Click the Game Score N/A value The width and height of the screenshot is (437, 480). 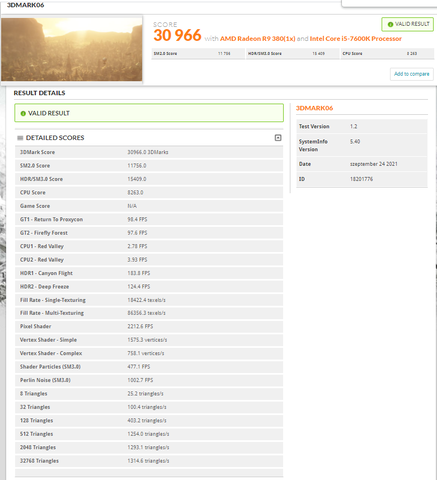coord(132,206)
